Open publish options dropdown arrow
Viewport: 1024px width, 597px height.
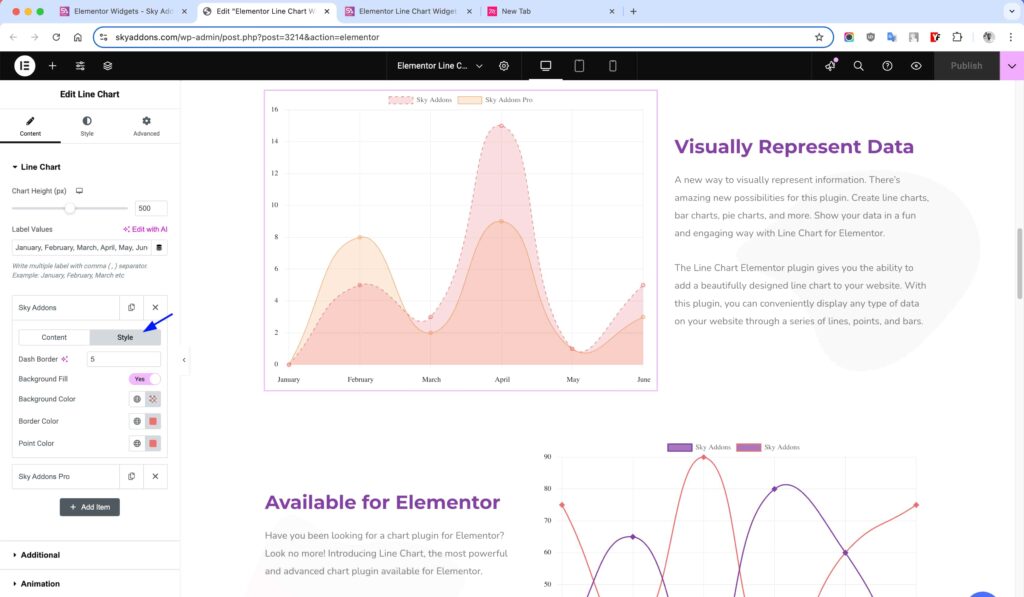(1012, 66)
